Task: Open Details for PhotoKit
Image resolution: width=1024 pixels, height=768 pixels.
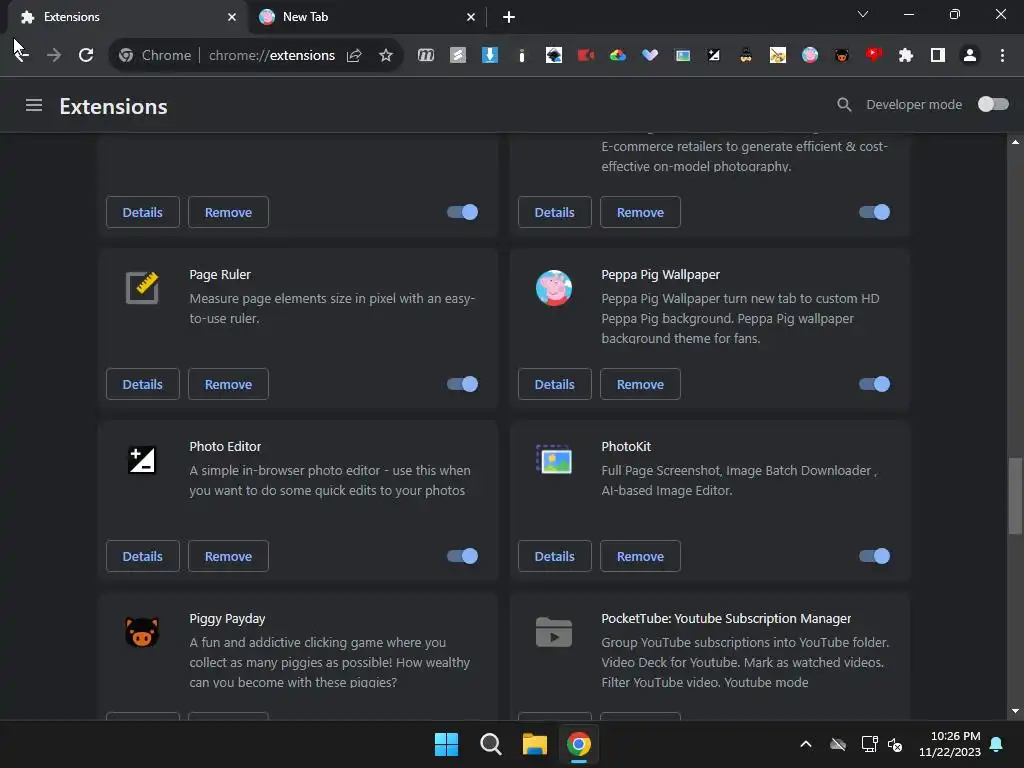Action: (x=554, y=556)
